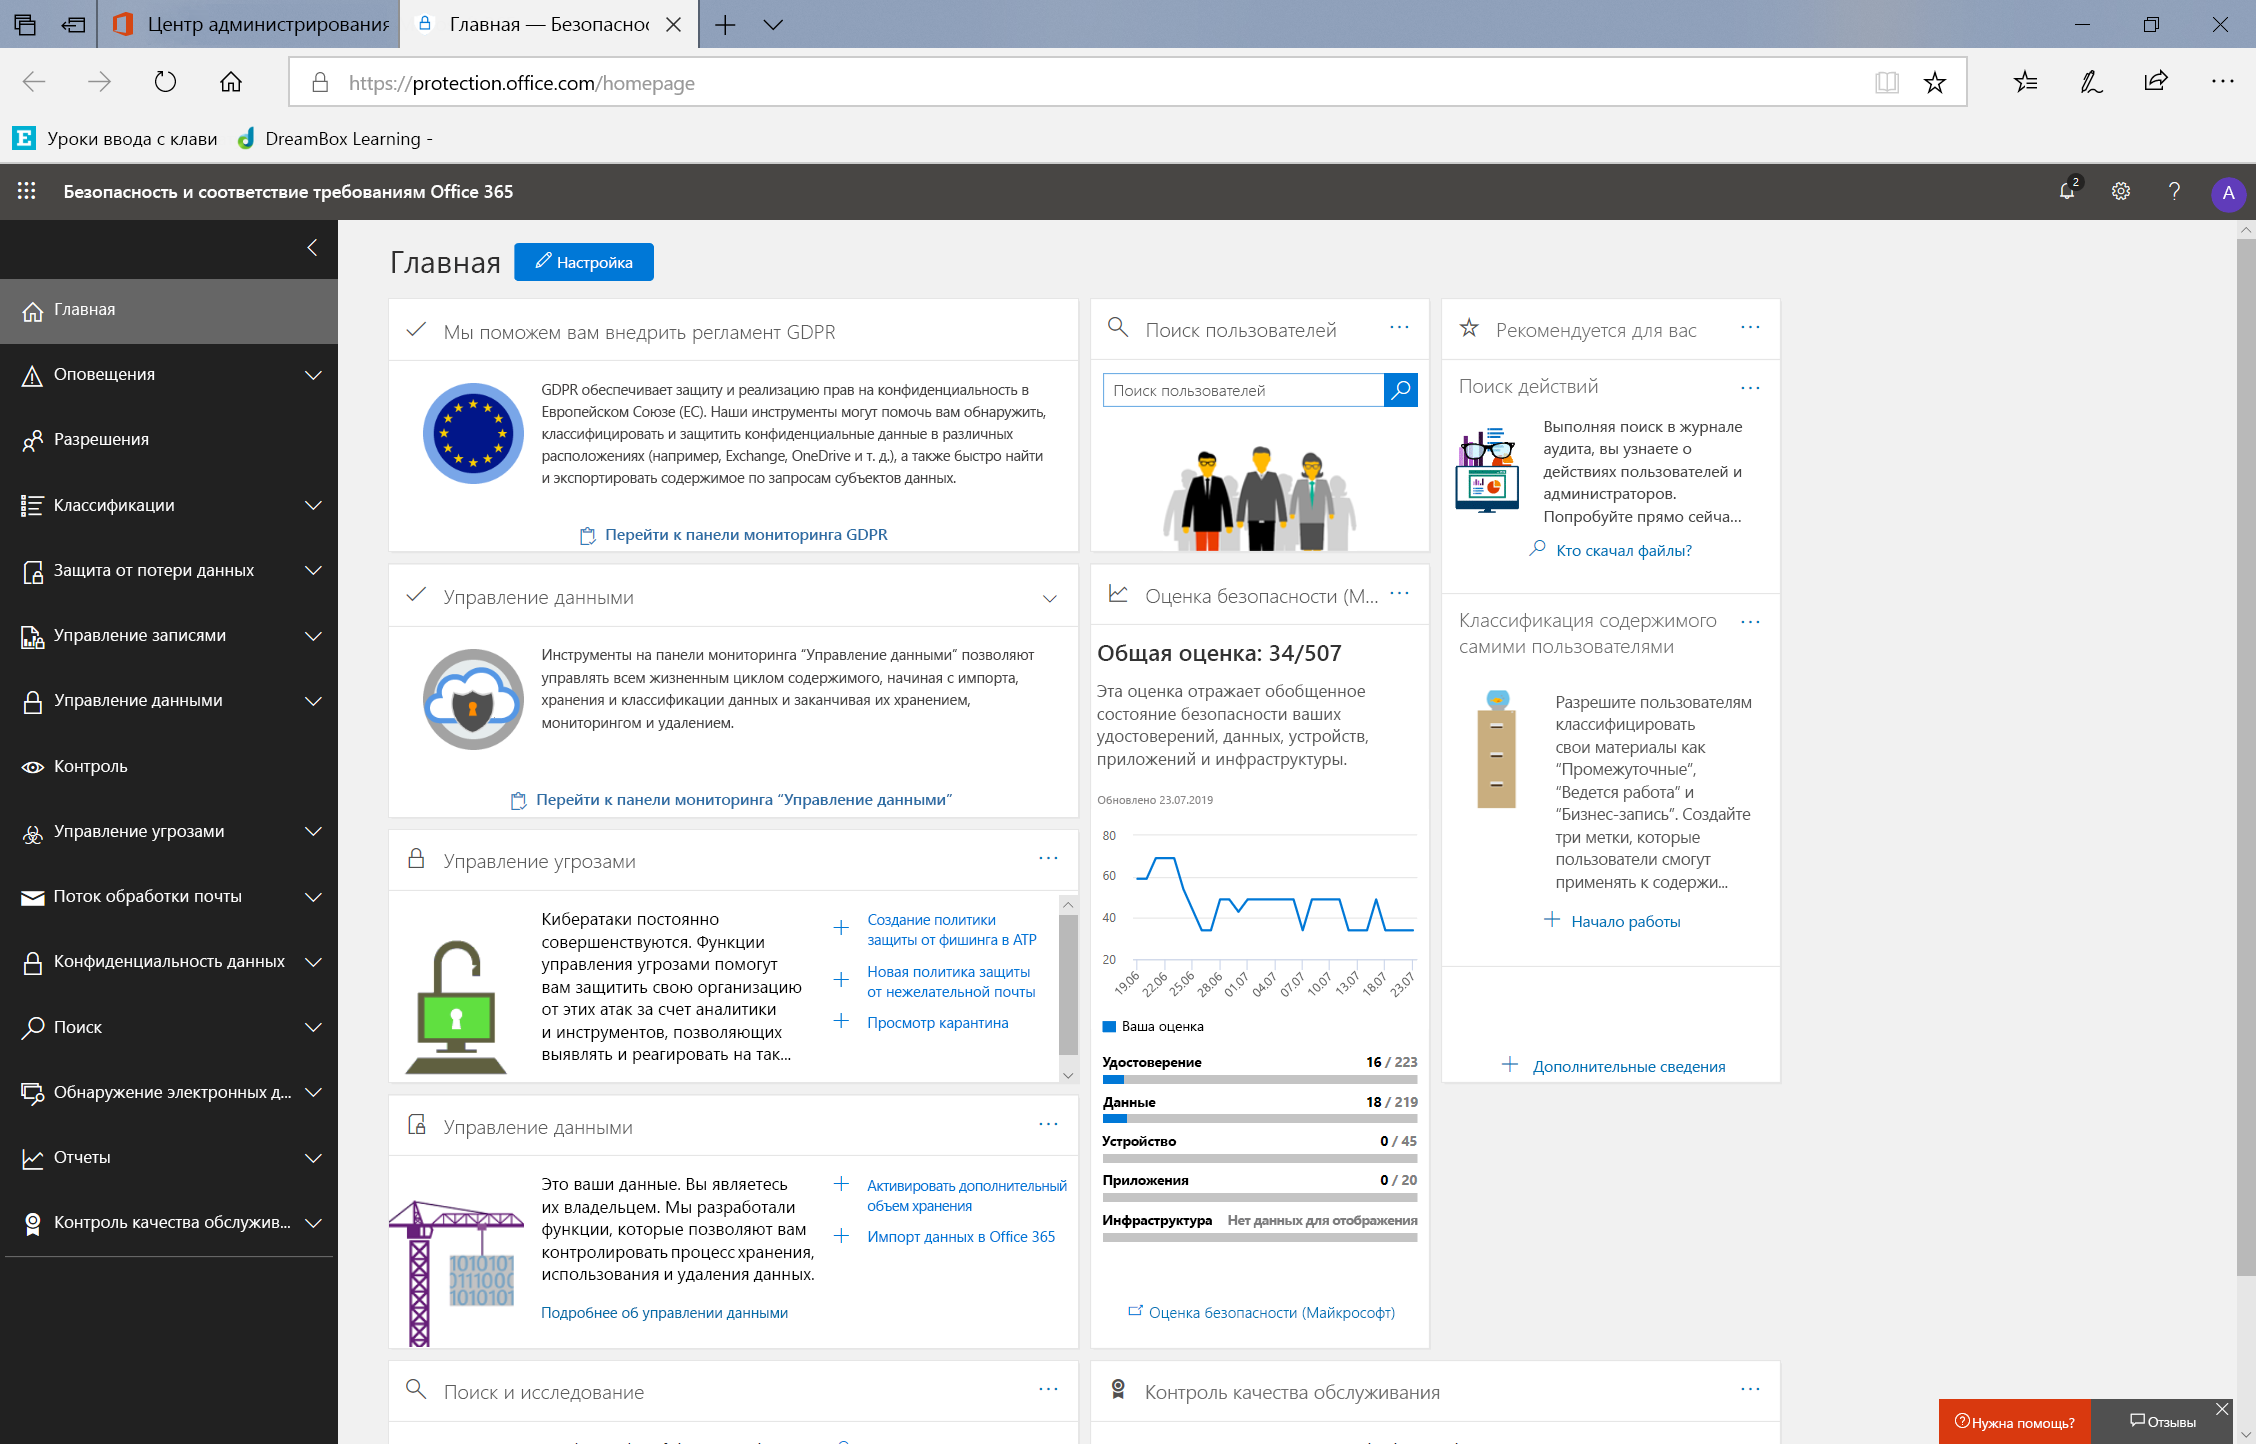The width and height of the screenshot is (2256, 1444).
Task: Share this page icon
Action: 2156,82
